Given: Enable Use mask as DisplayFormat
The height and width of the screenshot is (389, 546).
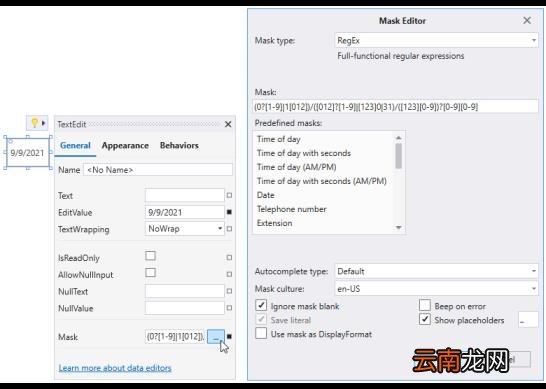Looking at the screenshot, I should click(x=261, y=333).
